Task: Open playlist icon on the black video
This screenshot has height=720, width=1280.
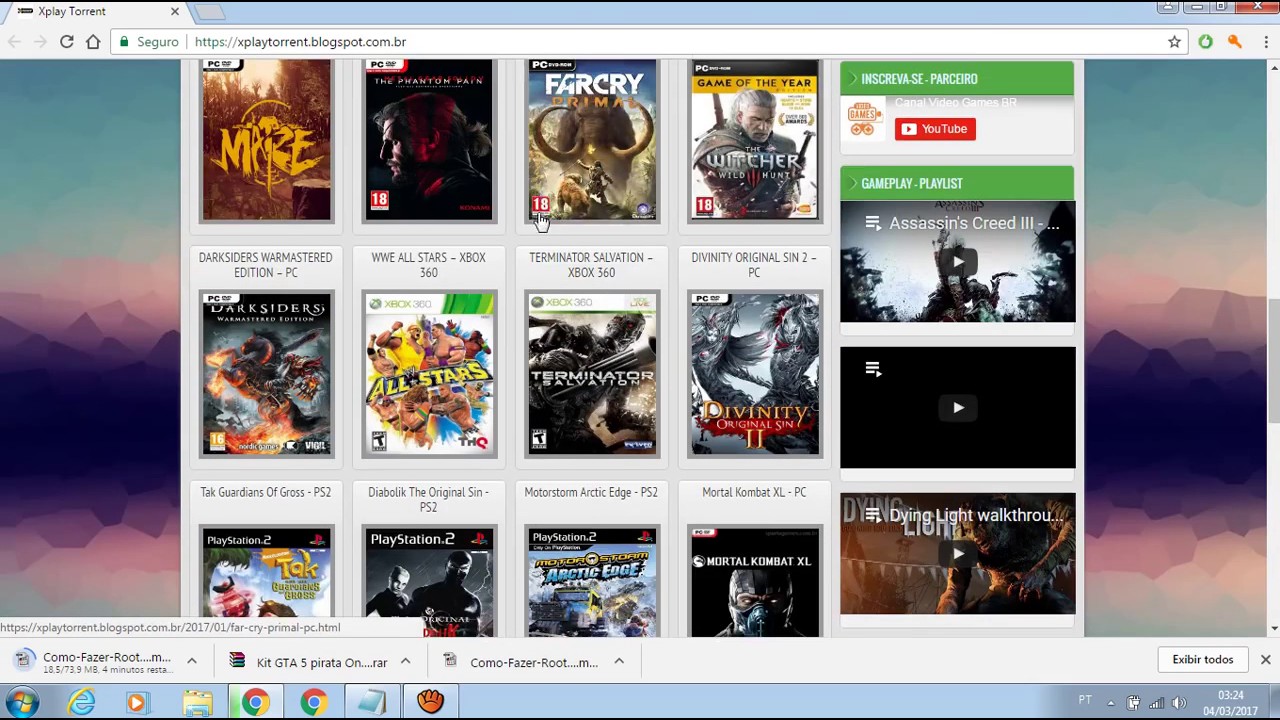Action: tap(873, 370)
